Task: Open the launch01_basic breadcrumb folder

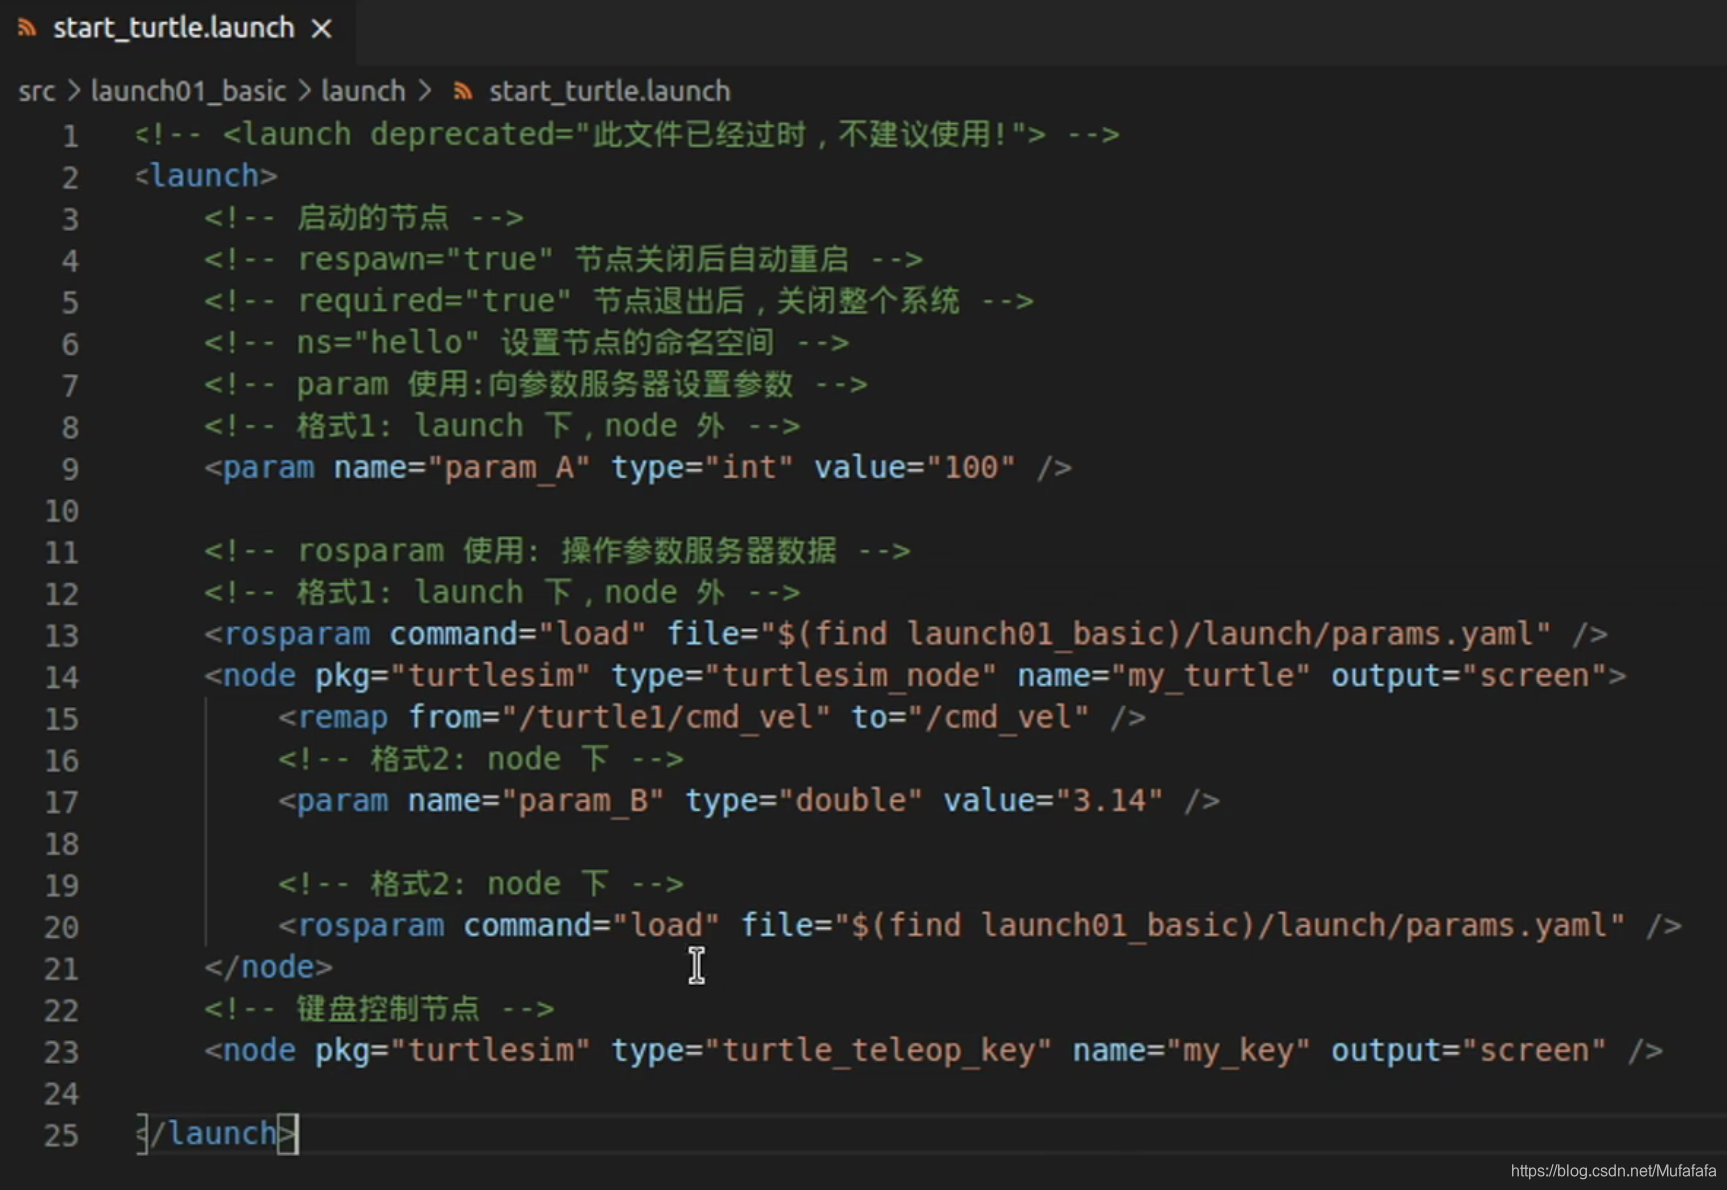Action: tap(188, 91)
